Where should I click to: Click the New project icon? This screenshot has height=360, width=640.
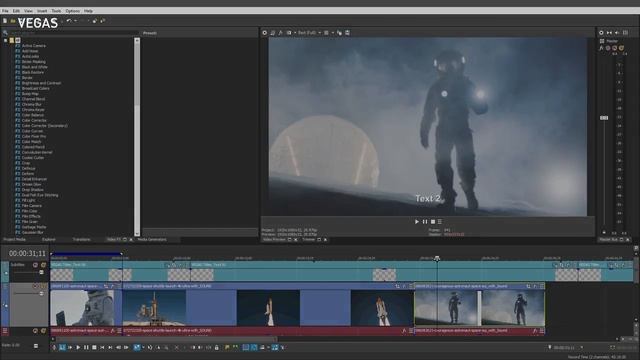(5, 21)
